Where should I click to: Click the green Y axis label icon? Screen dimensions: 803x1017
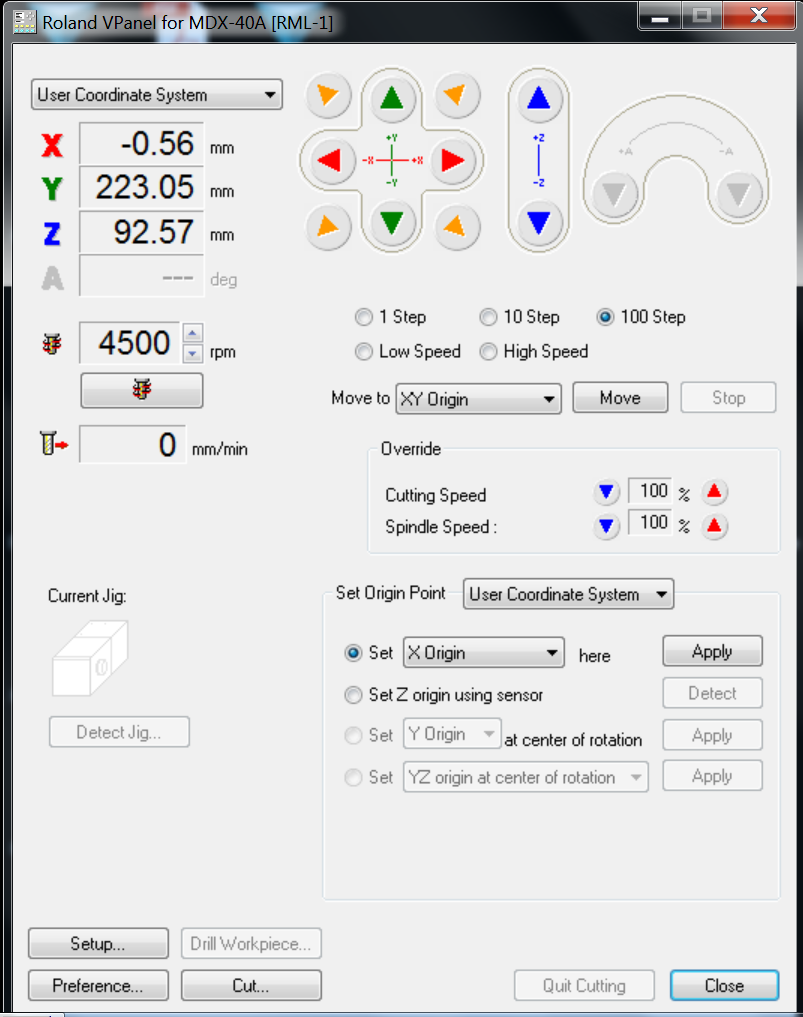pos(53,189)
